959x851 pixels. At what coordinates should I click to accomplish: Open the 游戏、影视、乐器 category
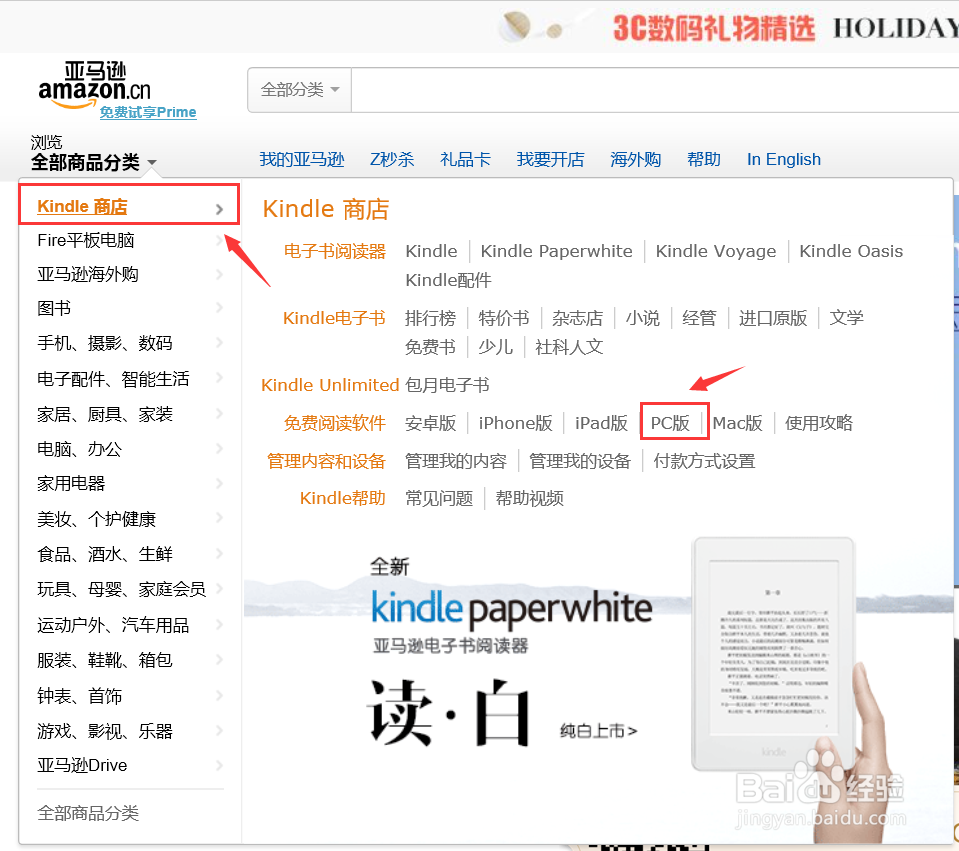click(105, 731)
